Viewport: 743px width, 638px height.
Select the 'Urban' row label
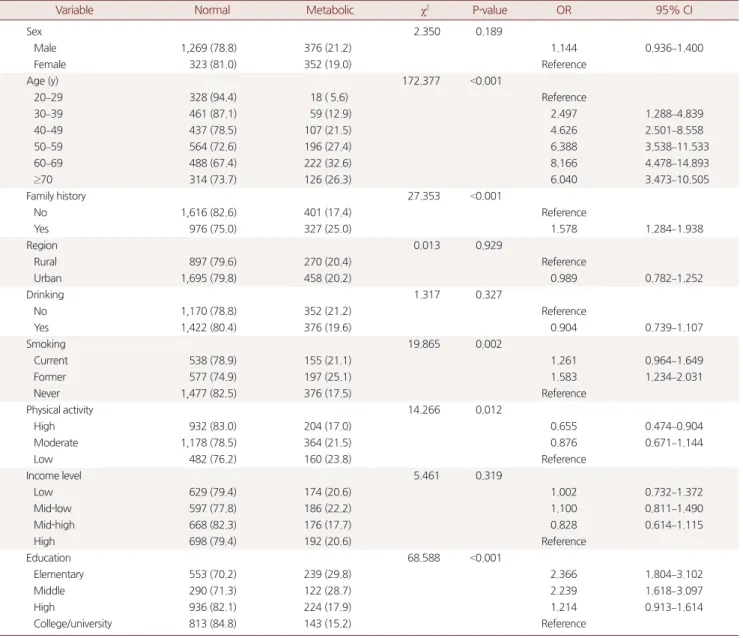[x=47, y=278]
